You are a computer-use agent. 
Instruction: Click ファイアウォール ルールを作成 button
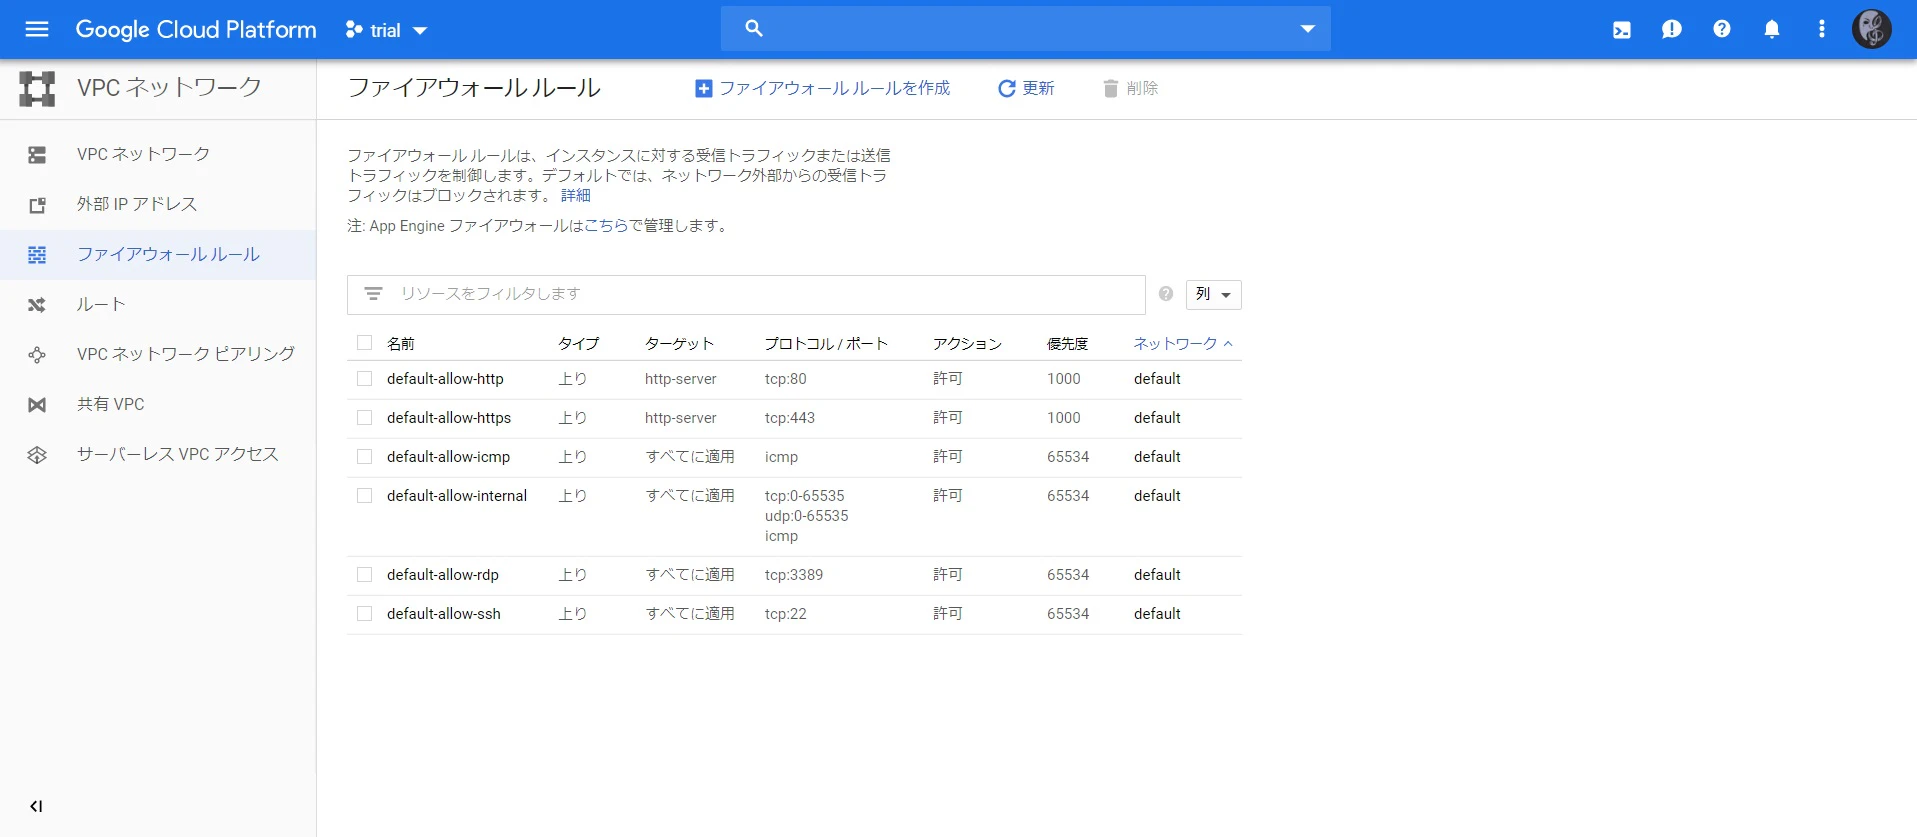pyautogui.click(x=822, y=88)
